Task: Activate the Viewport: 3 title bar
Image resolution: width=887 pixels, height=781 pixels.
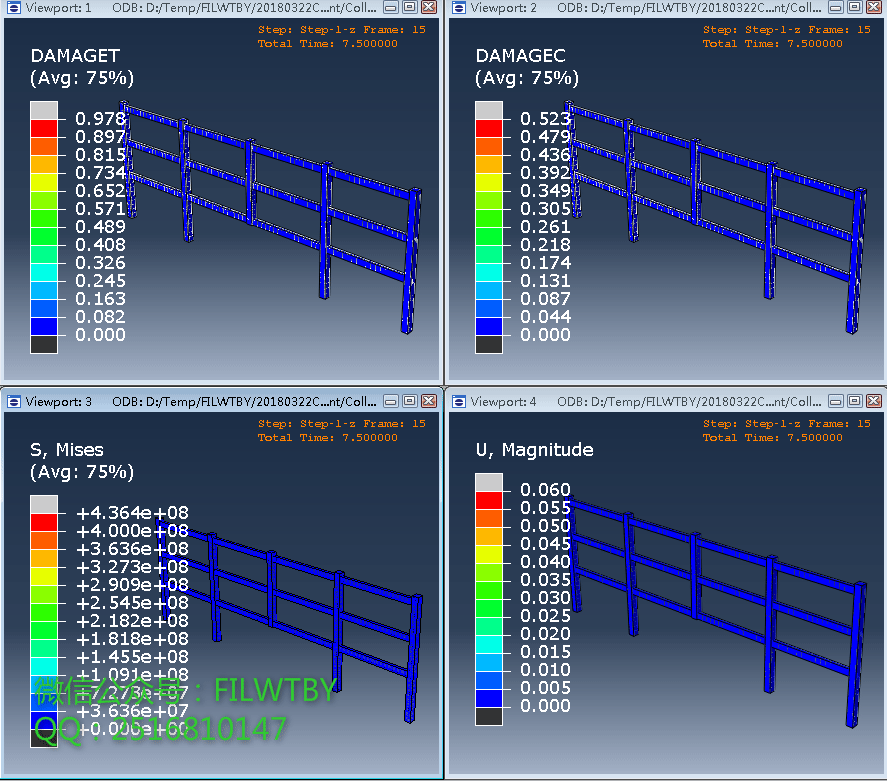Action: coord(222,402)
